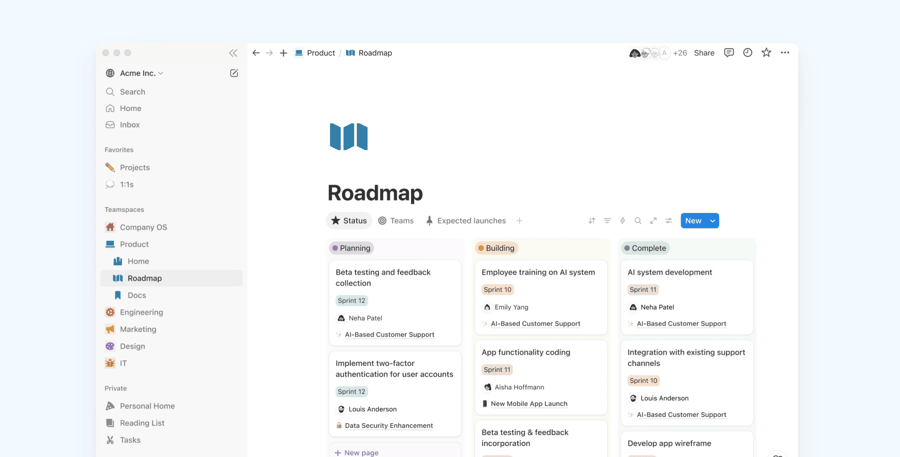The width and height of the screenshot is (900, 457).
Task: Collapse the sidebar with double-chevron icon
Action: tap(233, 53)
